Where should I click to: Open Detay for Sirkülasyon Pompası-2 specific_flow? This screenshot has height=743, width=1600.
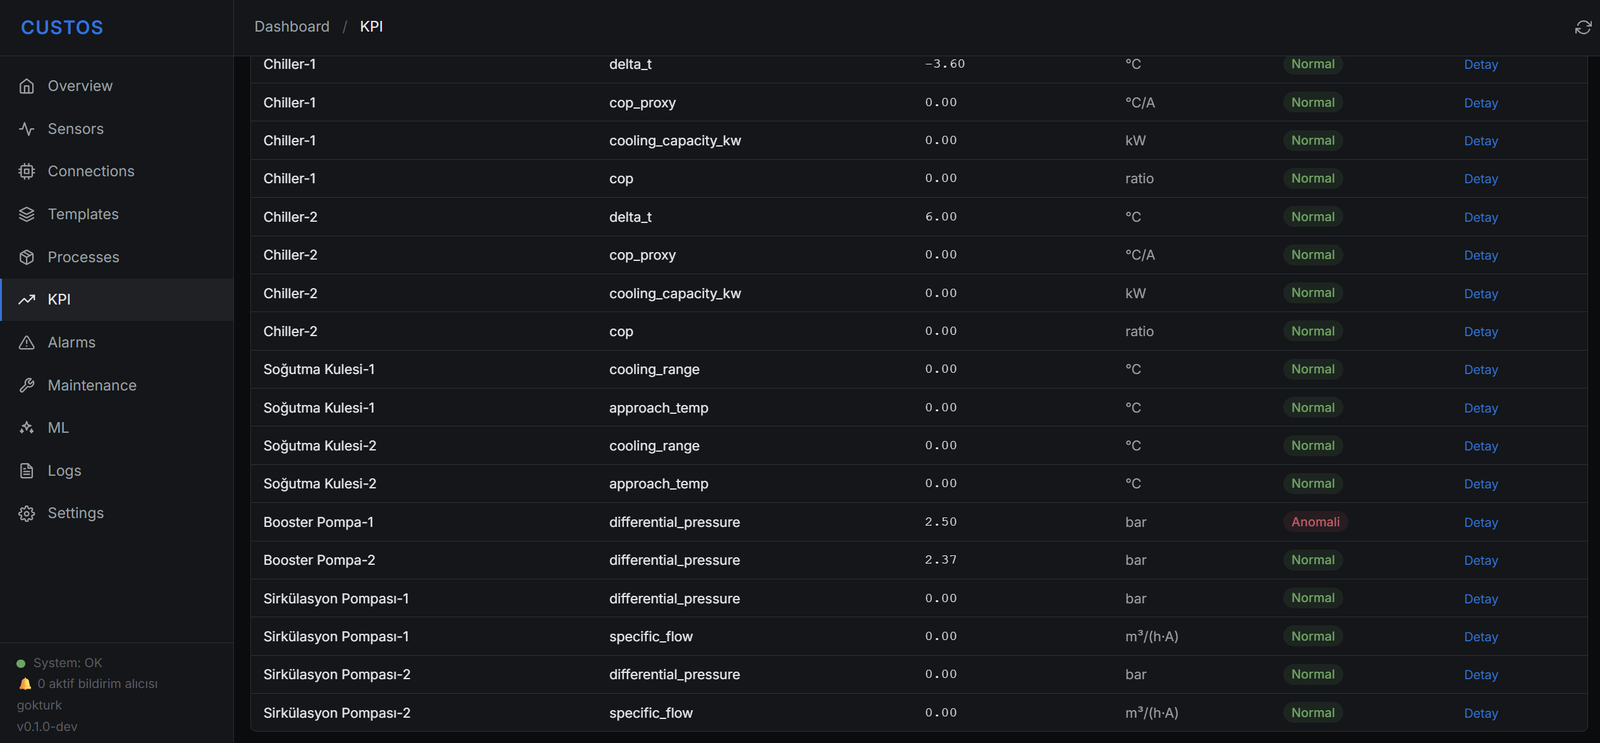point(1481,713)
